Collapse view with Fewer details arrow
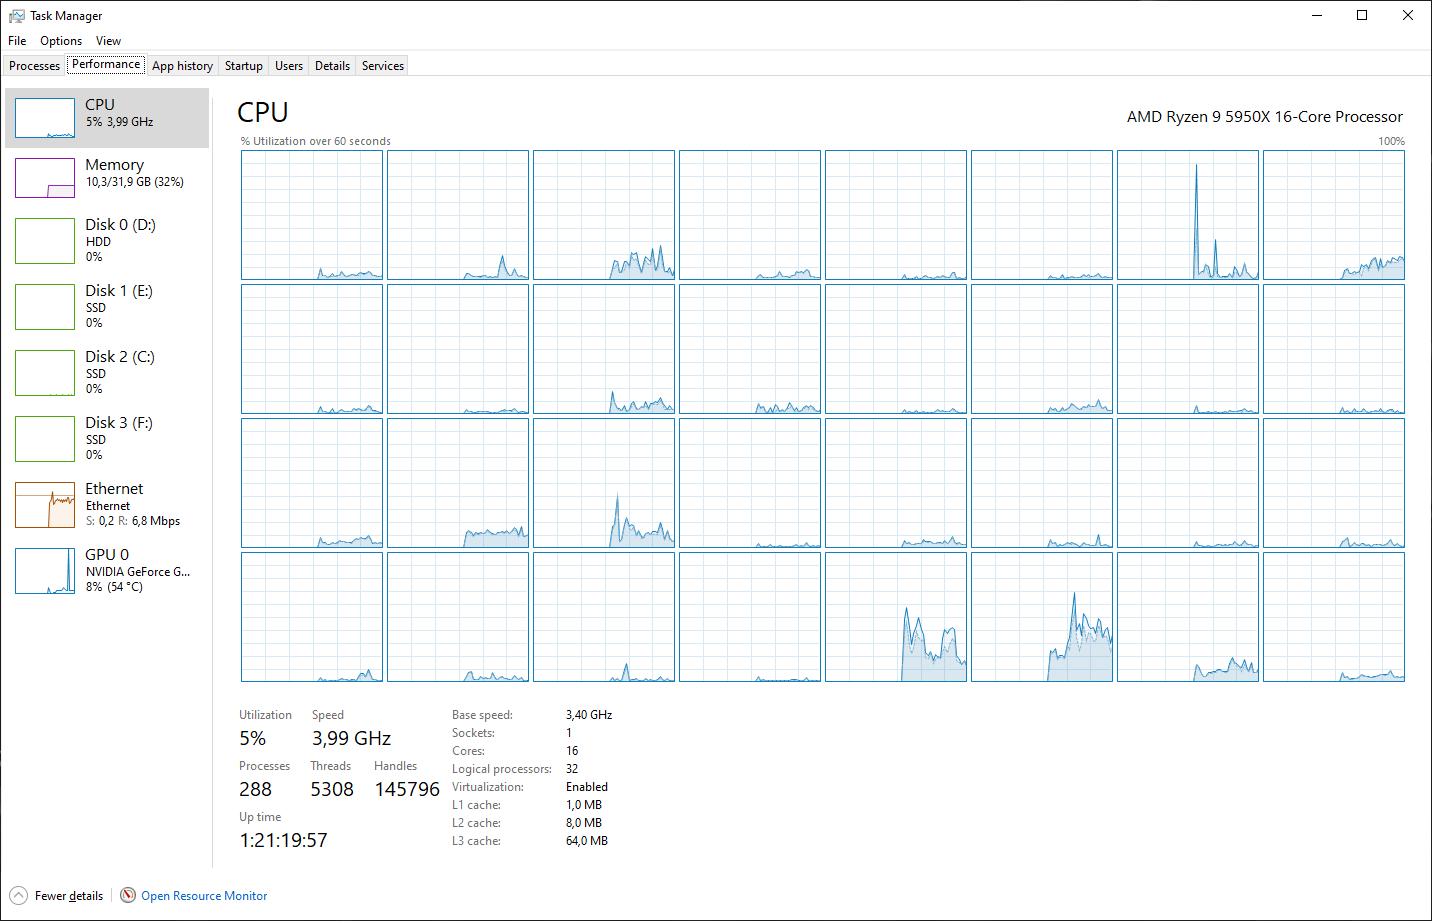Image resolution: width=1432 pixels, height=921 pixels. 19,895
